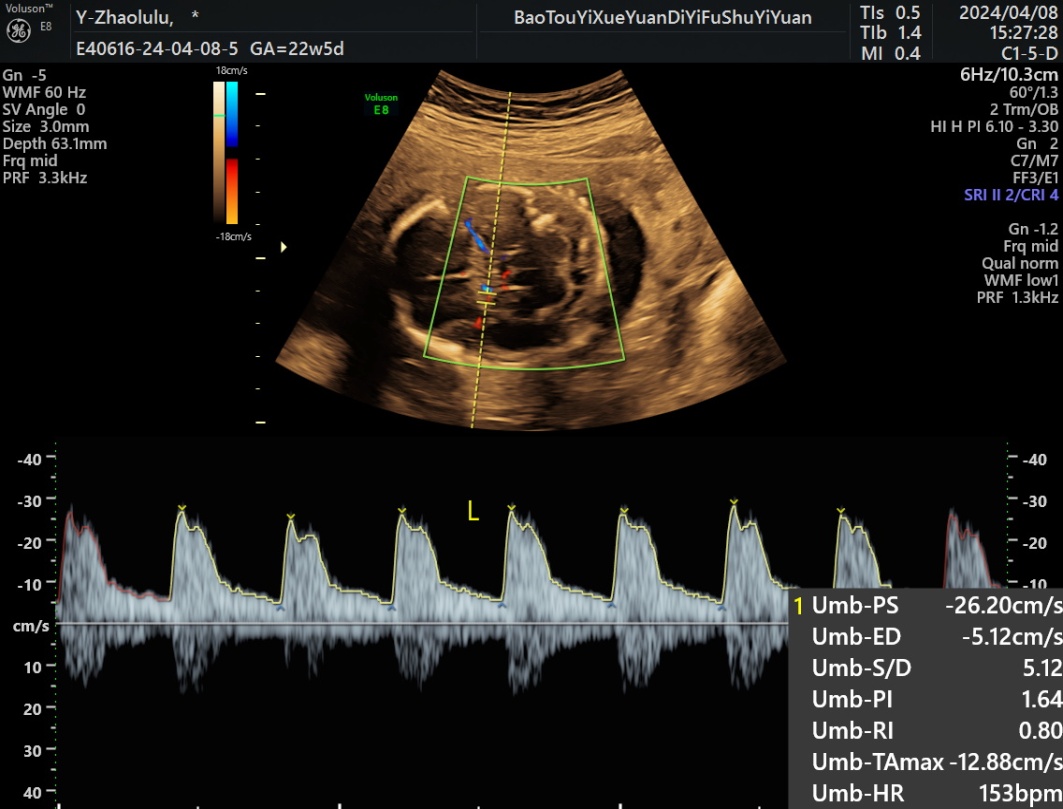Viewport: 1063px width, 809px height.
Task: Click the hospital name in the header
Action: 662,17
